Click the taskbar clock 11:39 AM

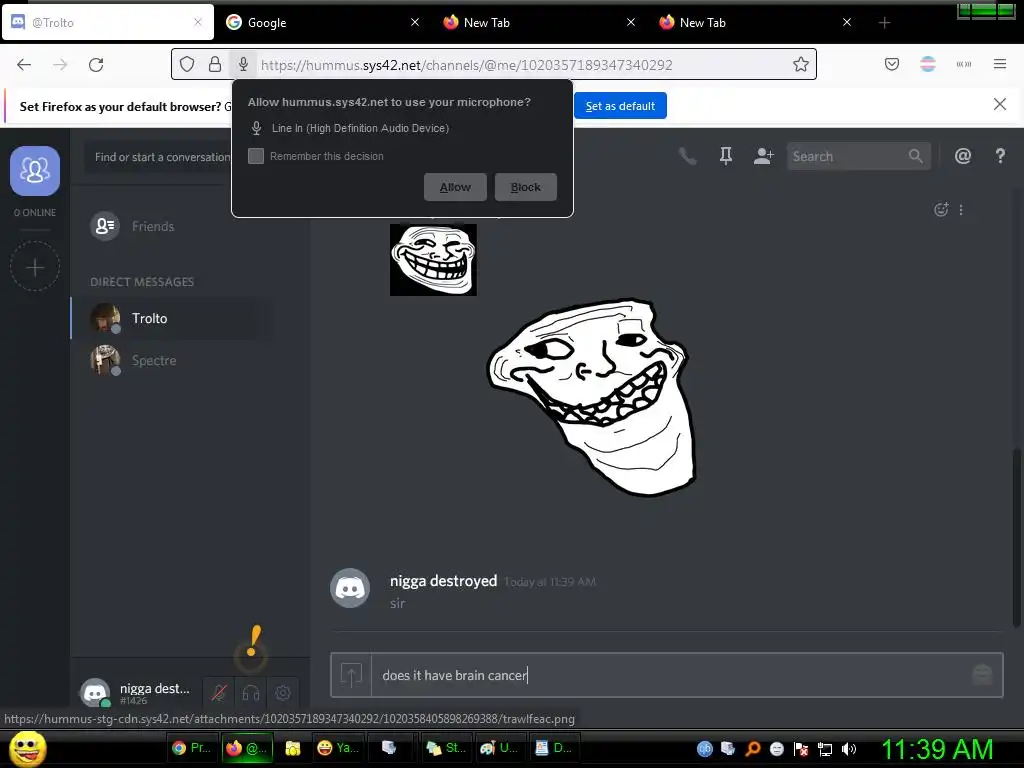point(937,749)
